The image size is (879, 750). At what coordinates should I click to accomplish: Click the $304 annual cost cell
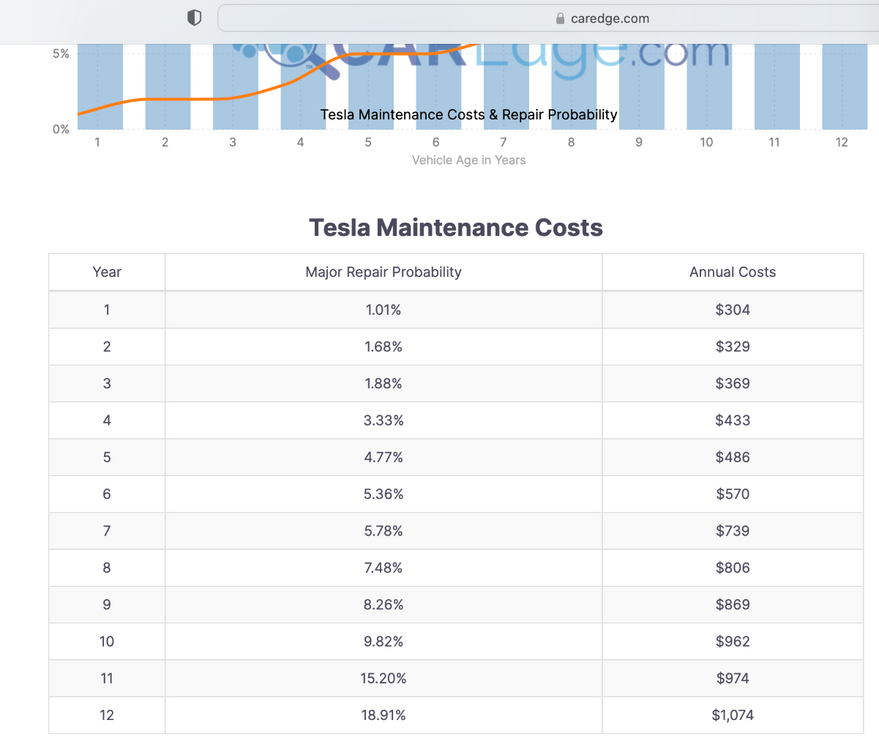pyautogui.click(x=732, y=310)
